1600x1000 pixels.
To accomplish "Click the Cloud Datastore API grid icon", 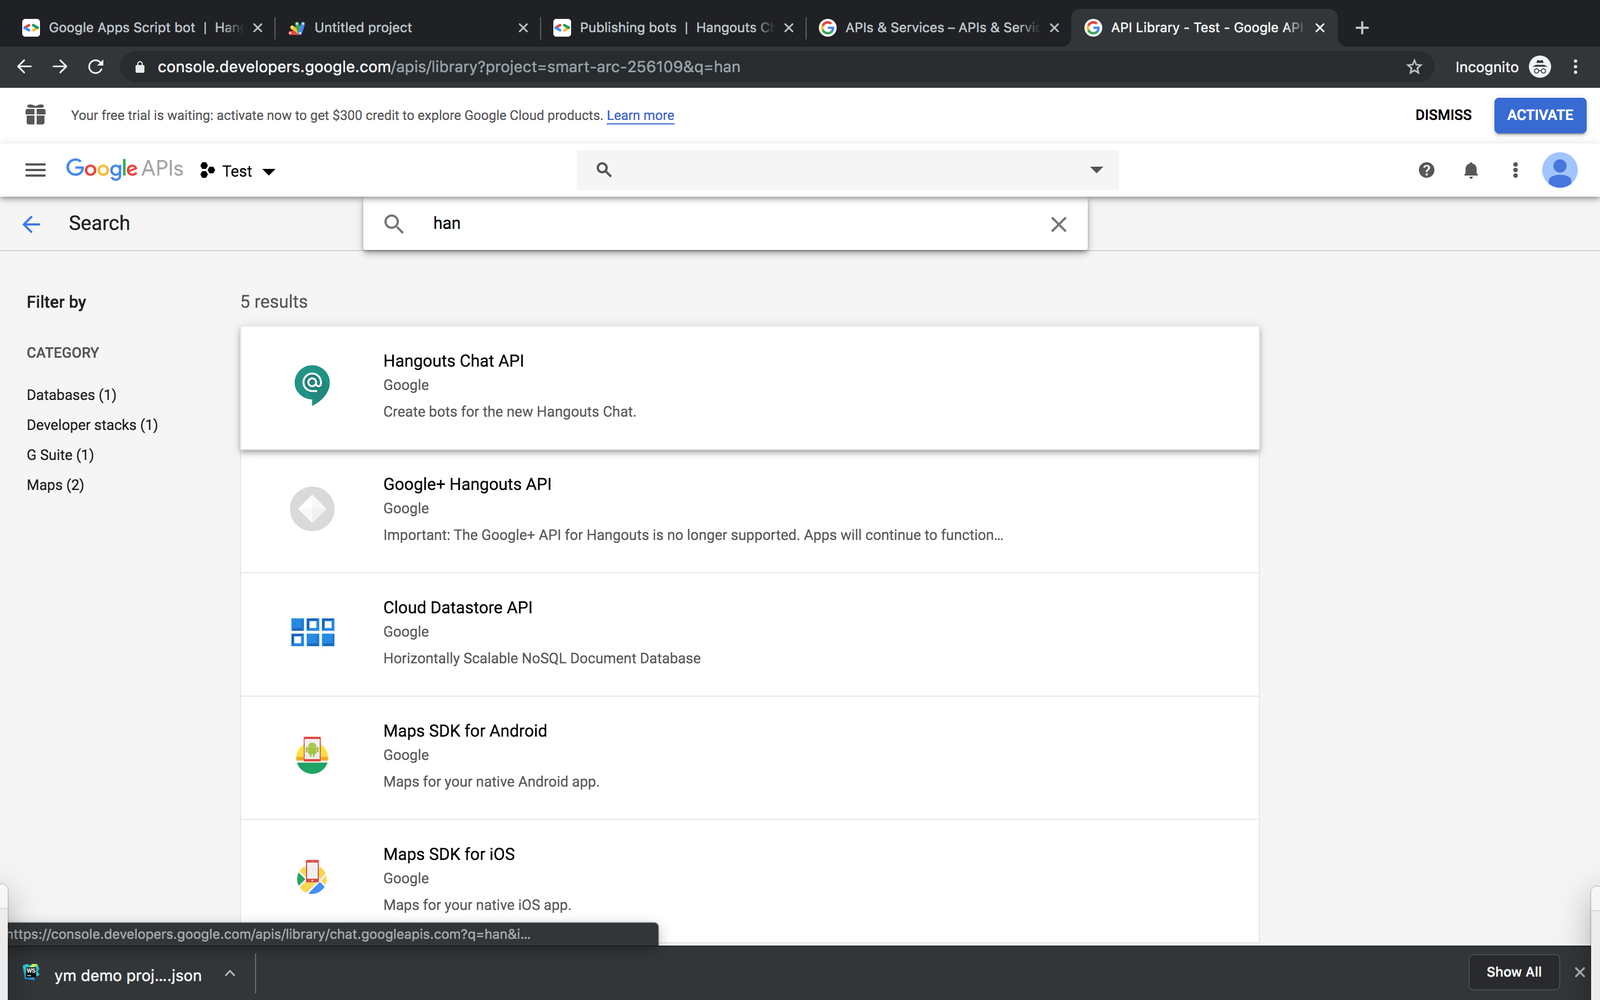I will tap(312, 632).
